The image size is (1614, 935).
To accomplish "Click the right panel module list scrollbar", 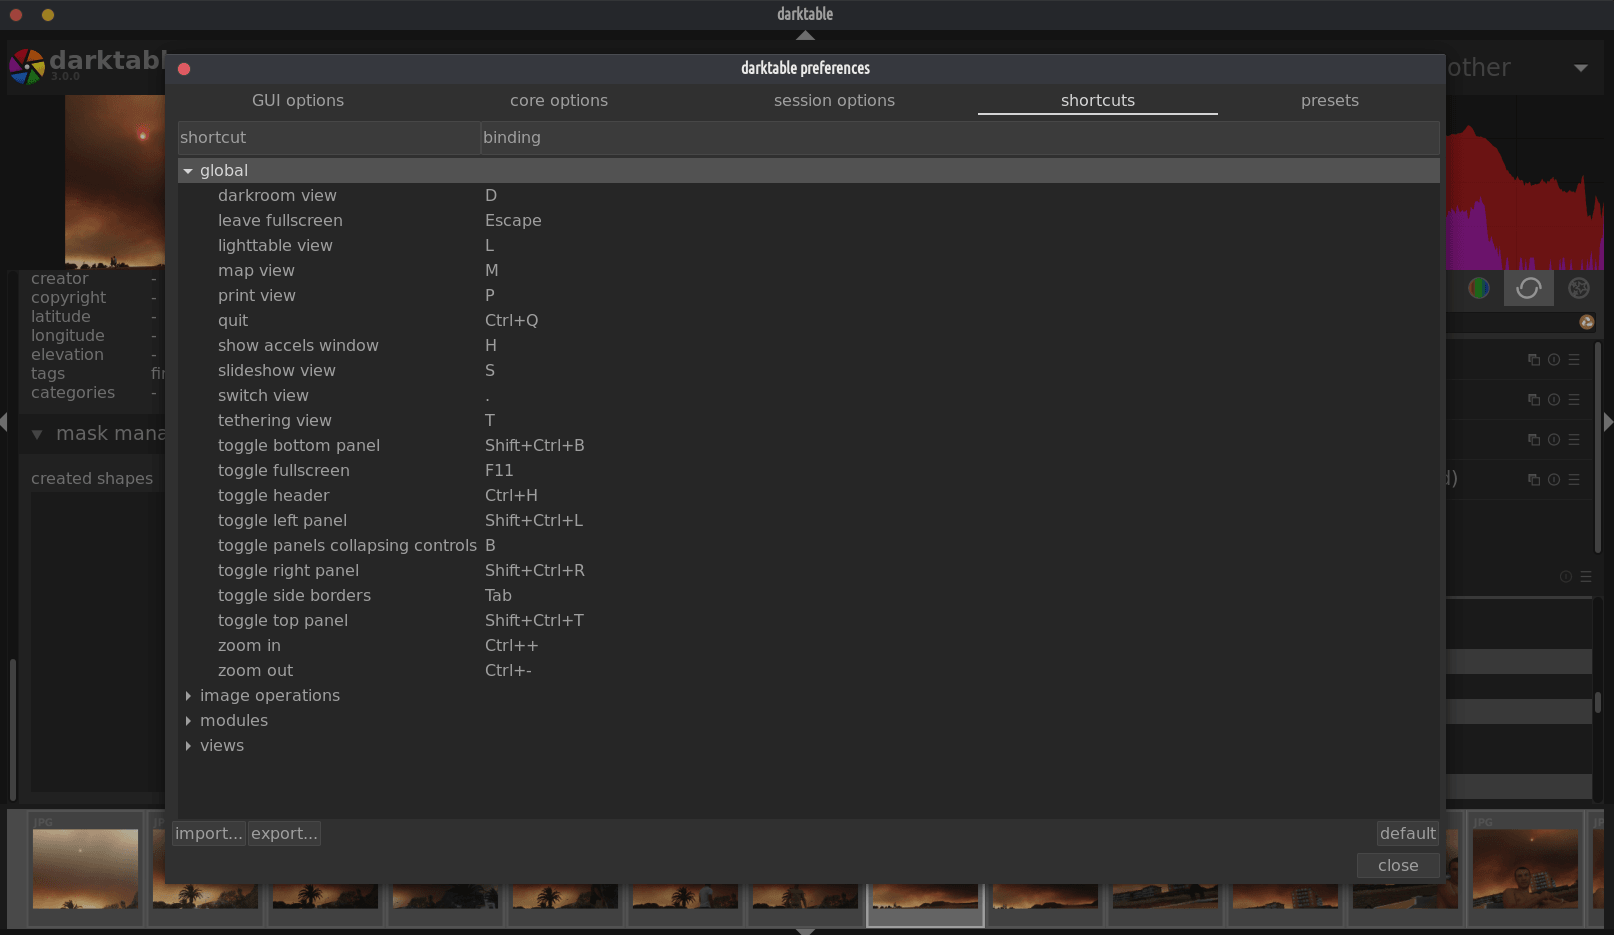I will 1598,447.
